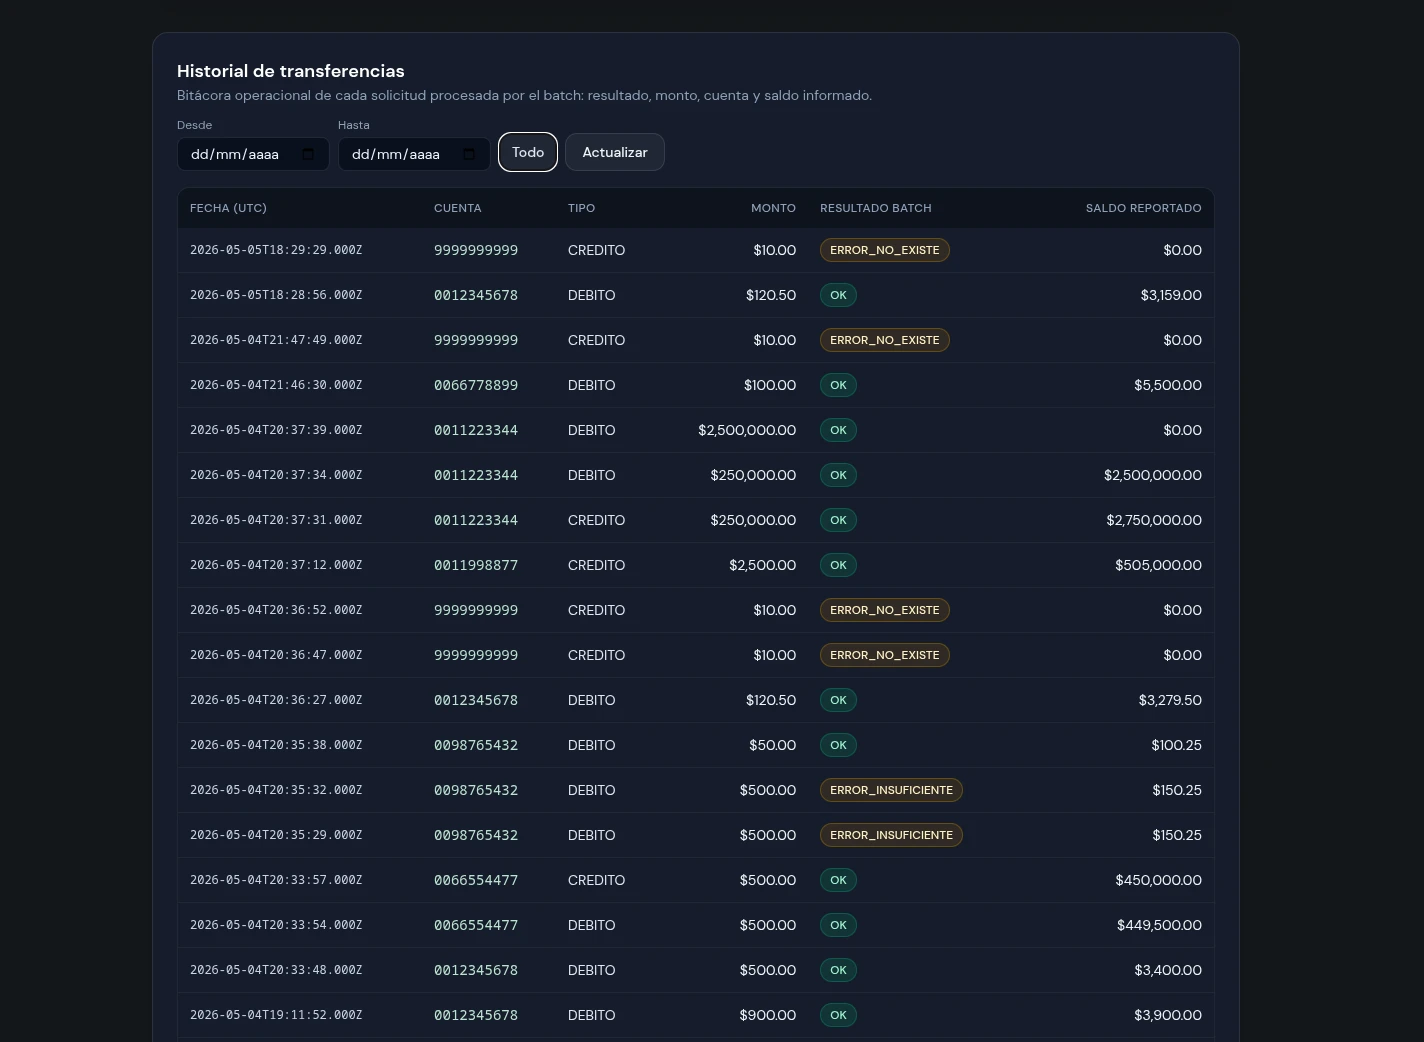This screenshot has width=1424, height=1042.
Task: Open the calendar picker in the Hasta field
Action: (469, 154)
